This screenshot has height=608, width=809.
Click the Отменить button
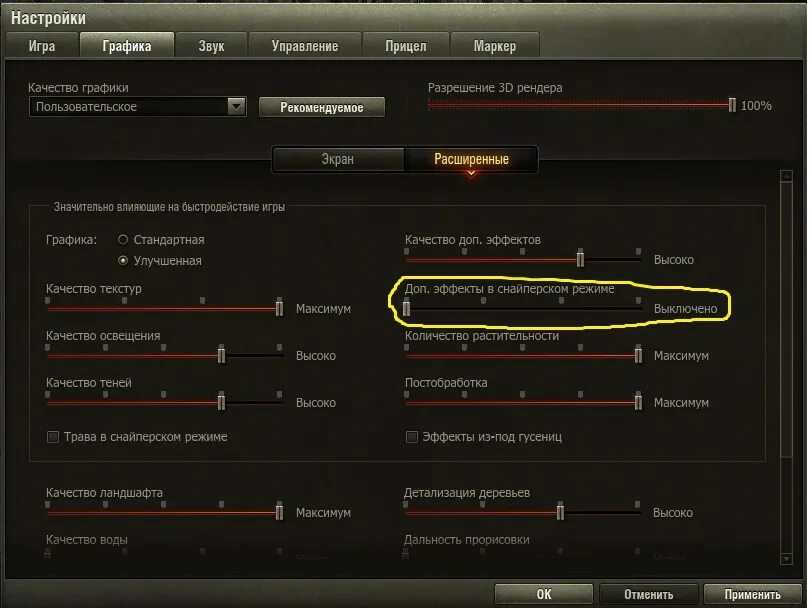tap(649, 594)
